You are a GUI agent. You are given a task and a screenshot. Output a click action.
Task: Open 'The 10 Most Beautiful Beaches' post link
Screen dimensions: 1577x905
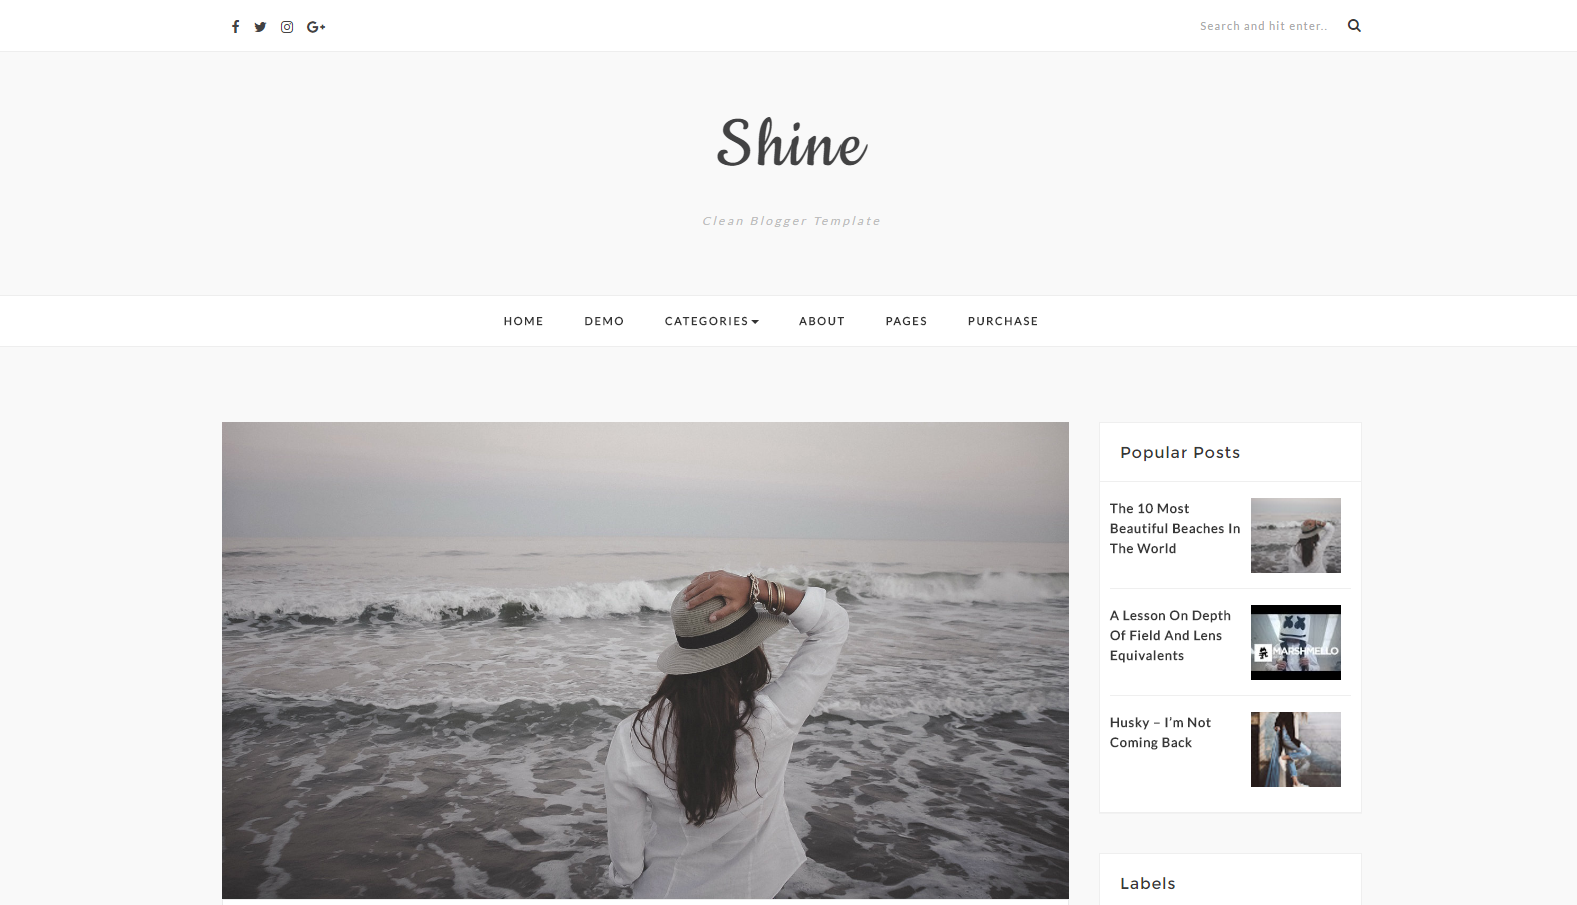pos(1174,528)
